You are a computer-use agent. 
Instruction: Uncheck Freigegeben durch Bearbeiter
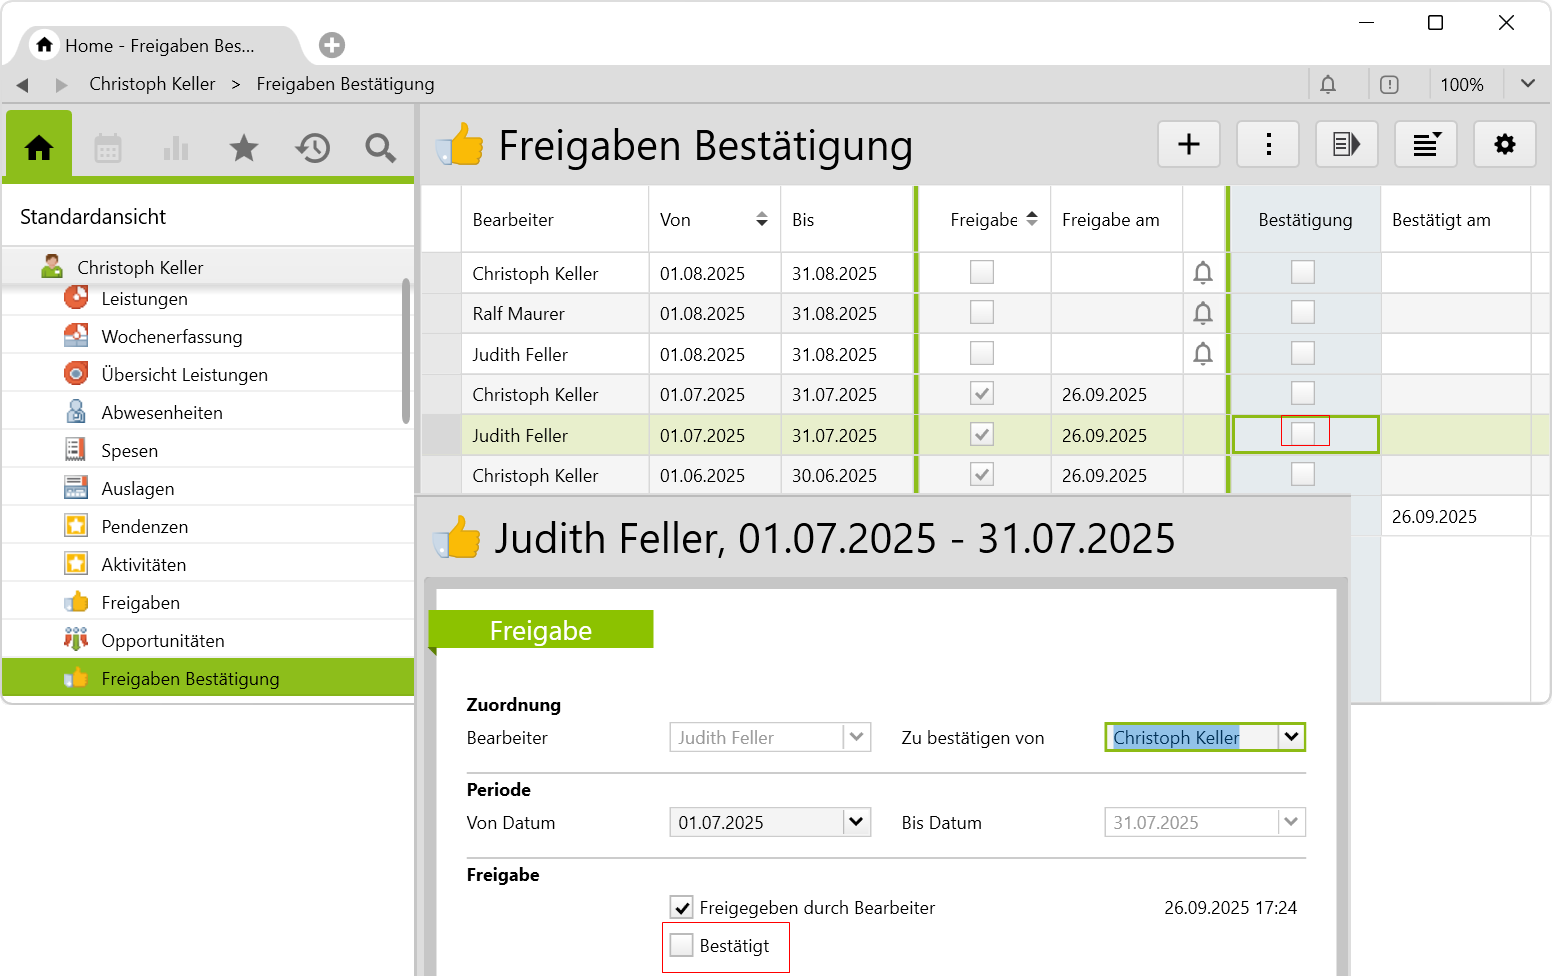[682, 908]
